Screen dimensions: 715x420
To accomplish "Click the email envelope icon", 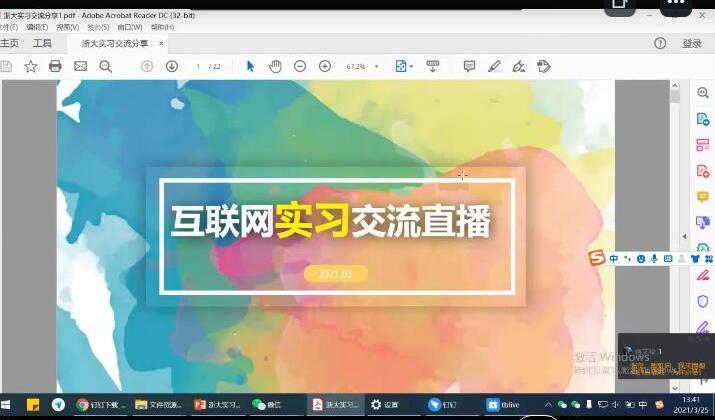I will click(80, 66).
